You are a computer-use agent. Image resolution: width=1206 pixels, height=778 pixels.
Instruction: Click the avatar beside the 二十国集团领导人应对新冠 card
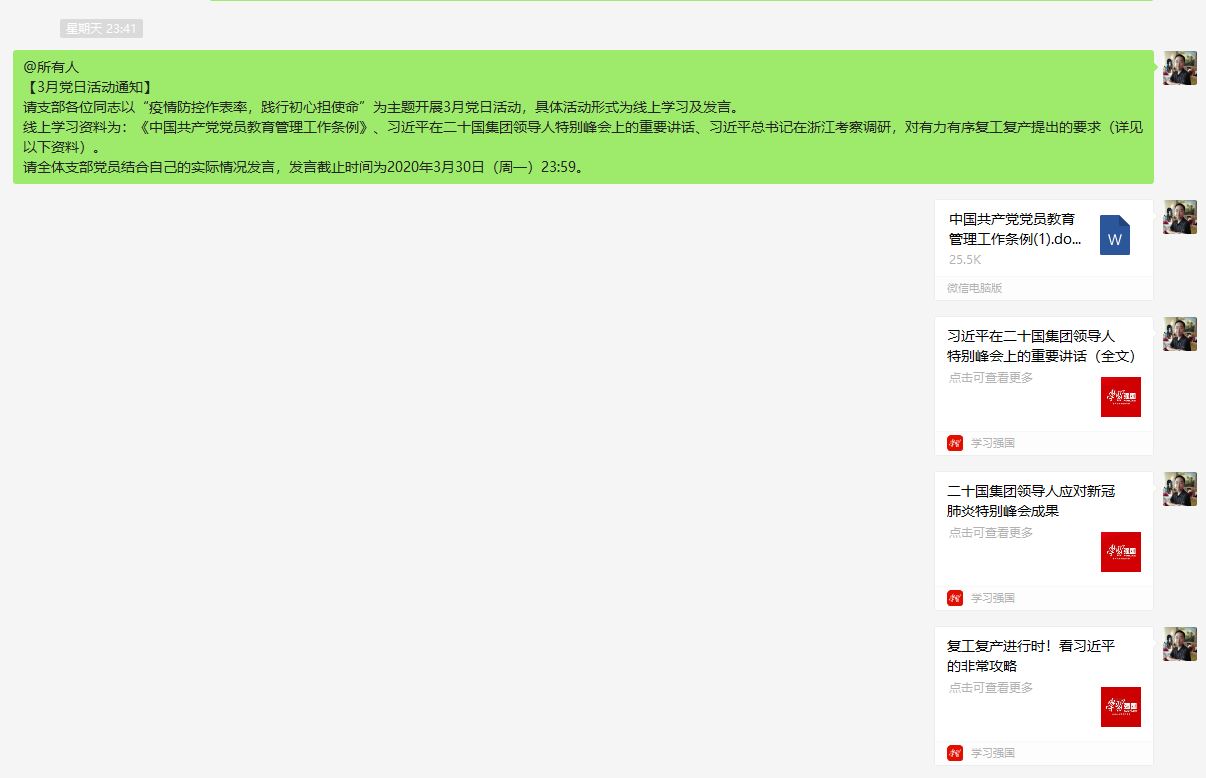click(x=1180, y=489)
